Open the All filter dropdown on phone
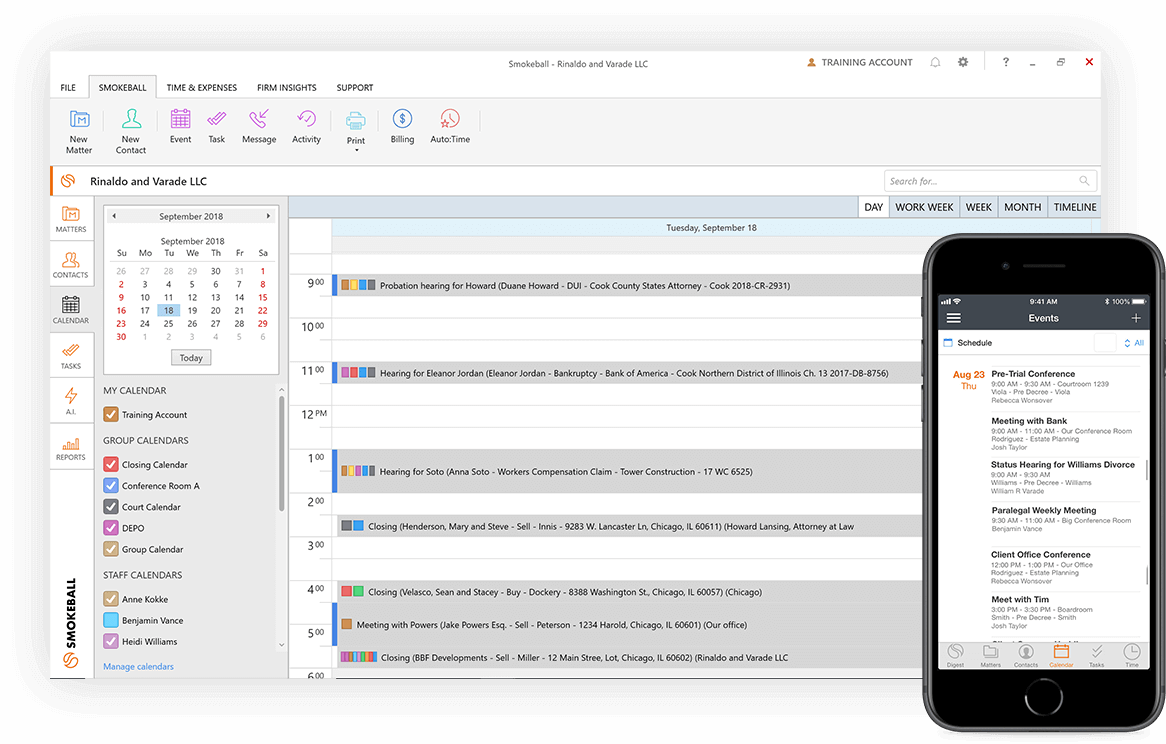1166x744 pixels. pos(1133,343)
